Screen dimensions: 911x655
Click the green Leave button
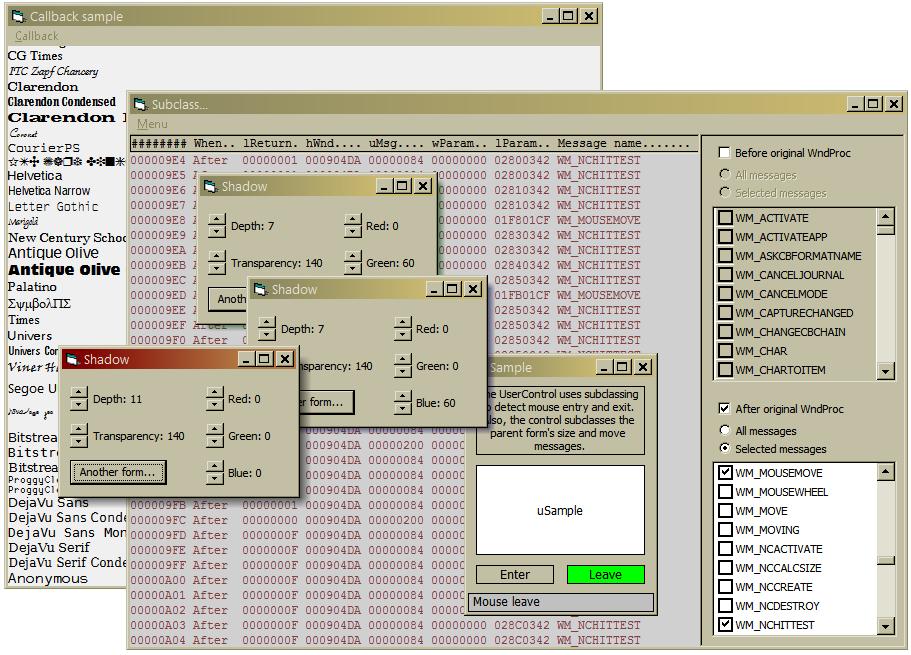605,575
